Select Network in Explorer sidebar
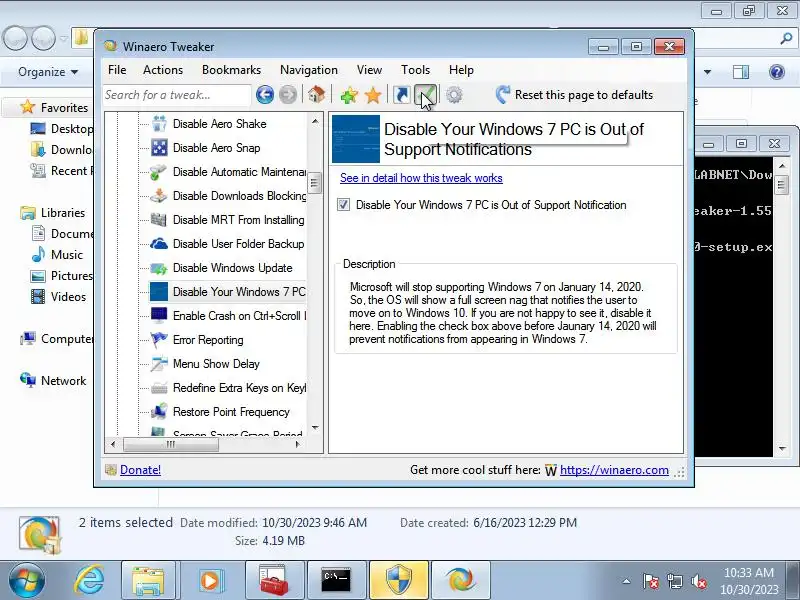This screenshot has height=600, width=800. 63,381
